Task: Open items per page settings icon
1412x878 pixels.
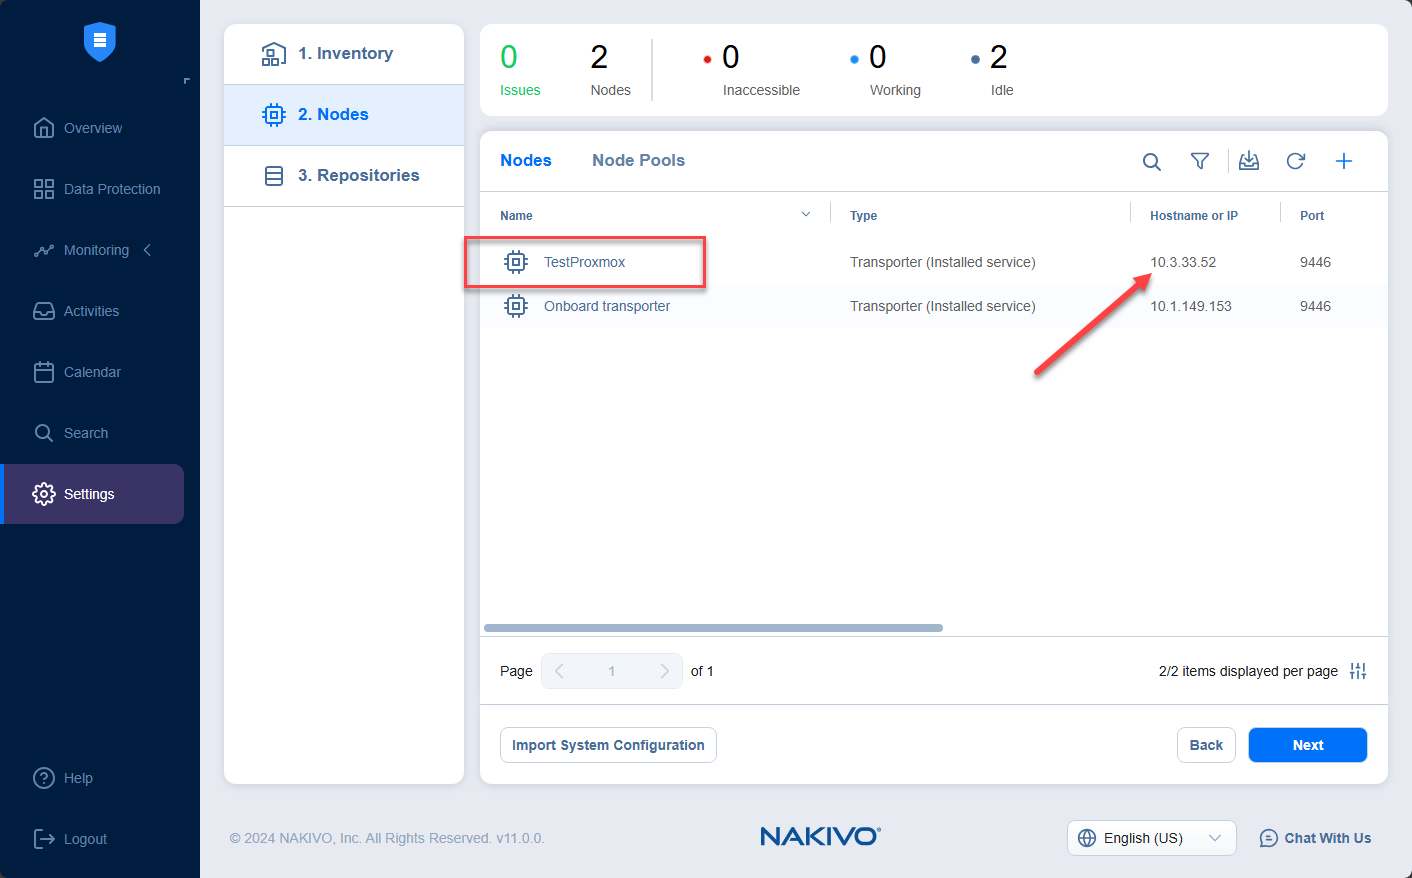Action: [x=1358, y=671]
